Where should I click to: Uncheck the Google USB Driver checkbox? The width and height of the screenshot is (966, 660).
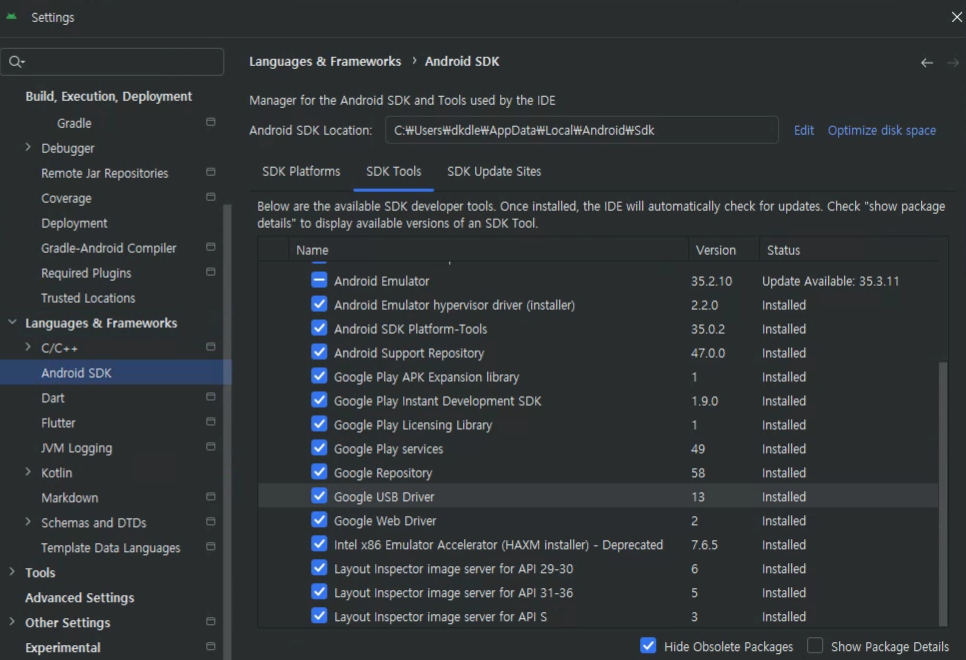click(x=319, y=496)
